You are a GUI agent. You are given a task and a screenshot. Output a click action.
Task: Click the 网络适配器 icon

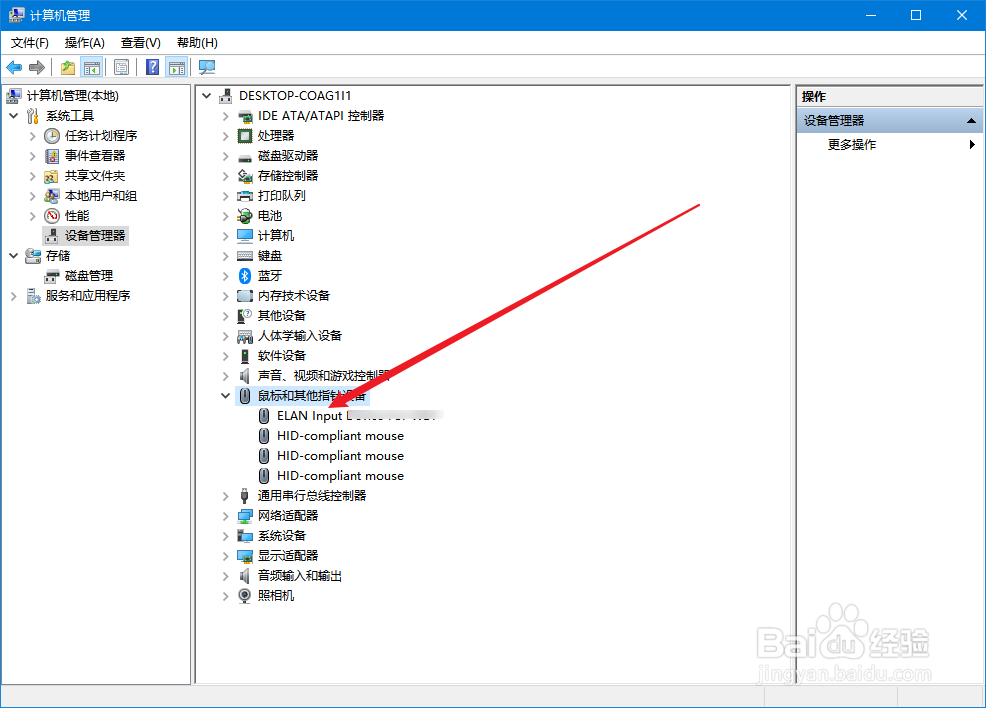245,516
